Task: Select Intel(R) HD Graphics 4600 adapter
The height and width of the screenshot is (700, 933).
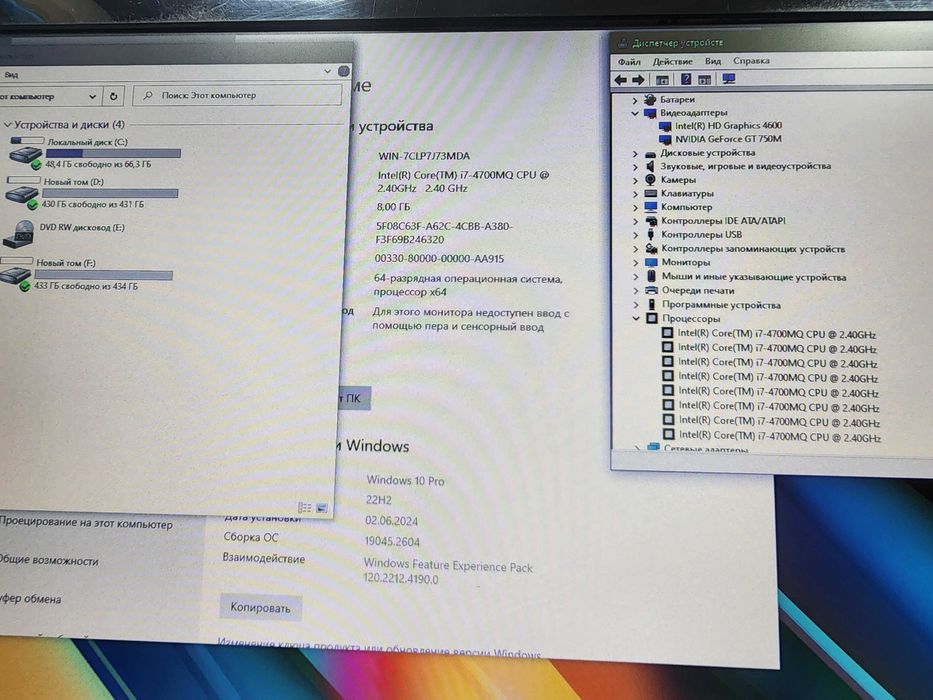Action: (x=728, y=126)
